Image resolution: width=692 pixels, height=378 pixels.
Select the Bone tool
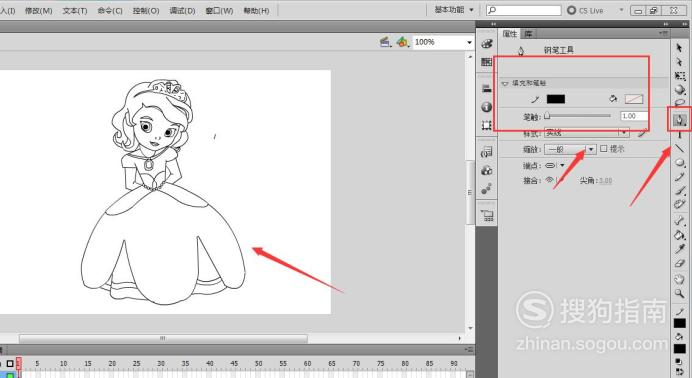[680, 221]
